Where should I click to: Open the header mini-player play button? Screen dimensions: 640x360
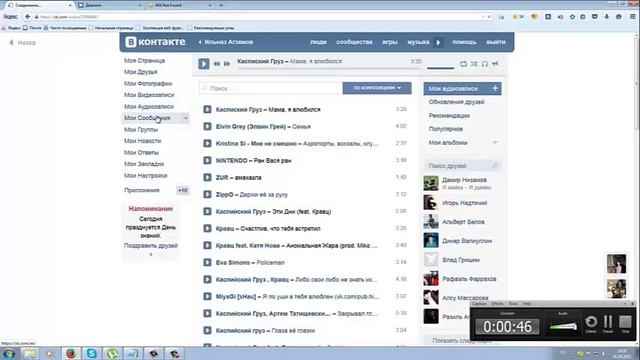[x=438, y=42]
